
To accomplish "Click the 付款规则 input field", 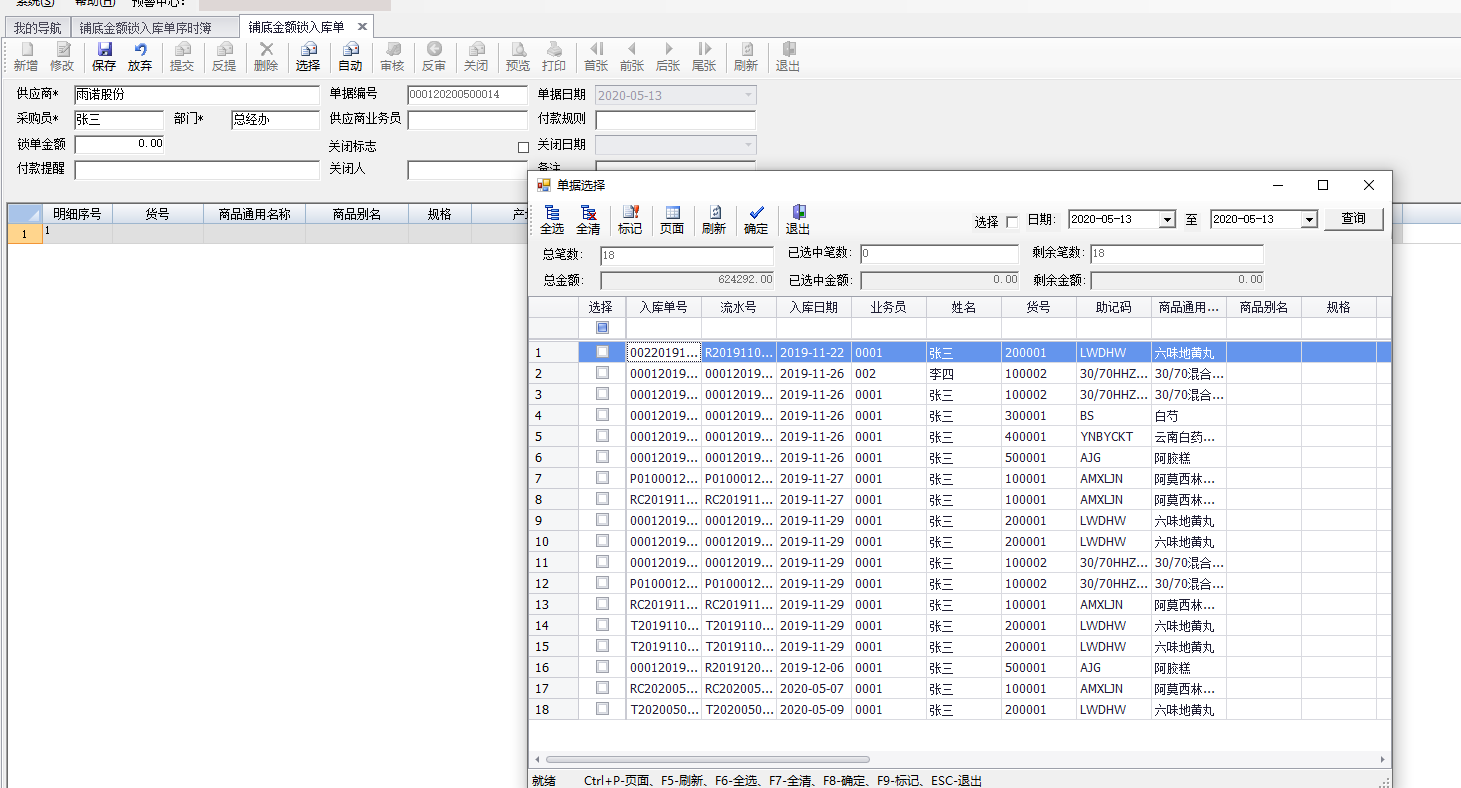I will click(x=676, y=120).
